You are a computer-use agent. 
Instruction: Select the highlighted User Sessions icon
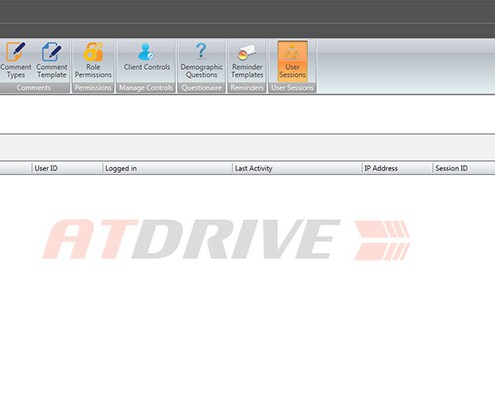click(x=292, y=61)
